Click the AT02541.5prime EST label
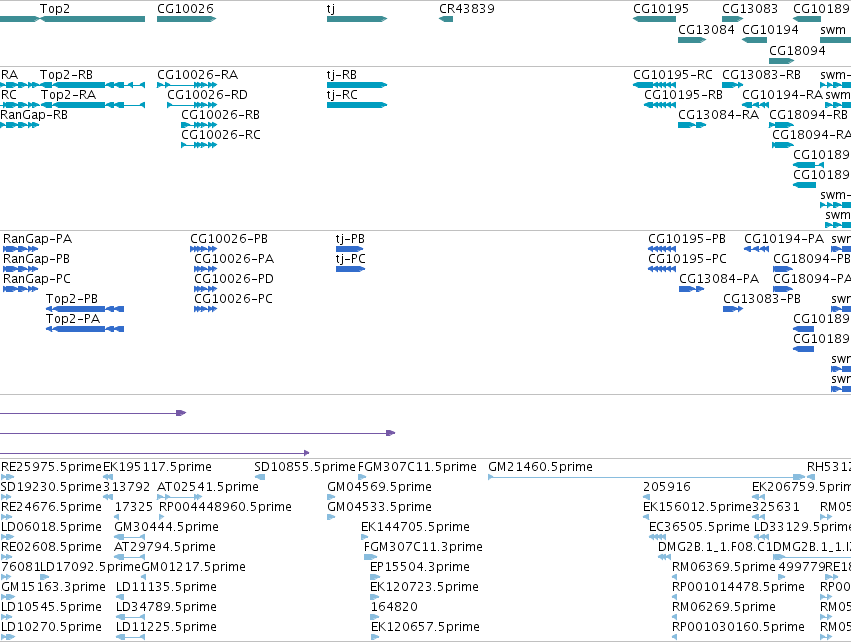This screenshot has height=642, width=851. point(208,487)
